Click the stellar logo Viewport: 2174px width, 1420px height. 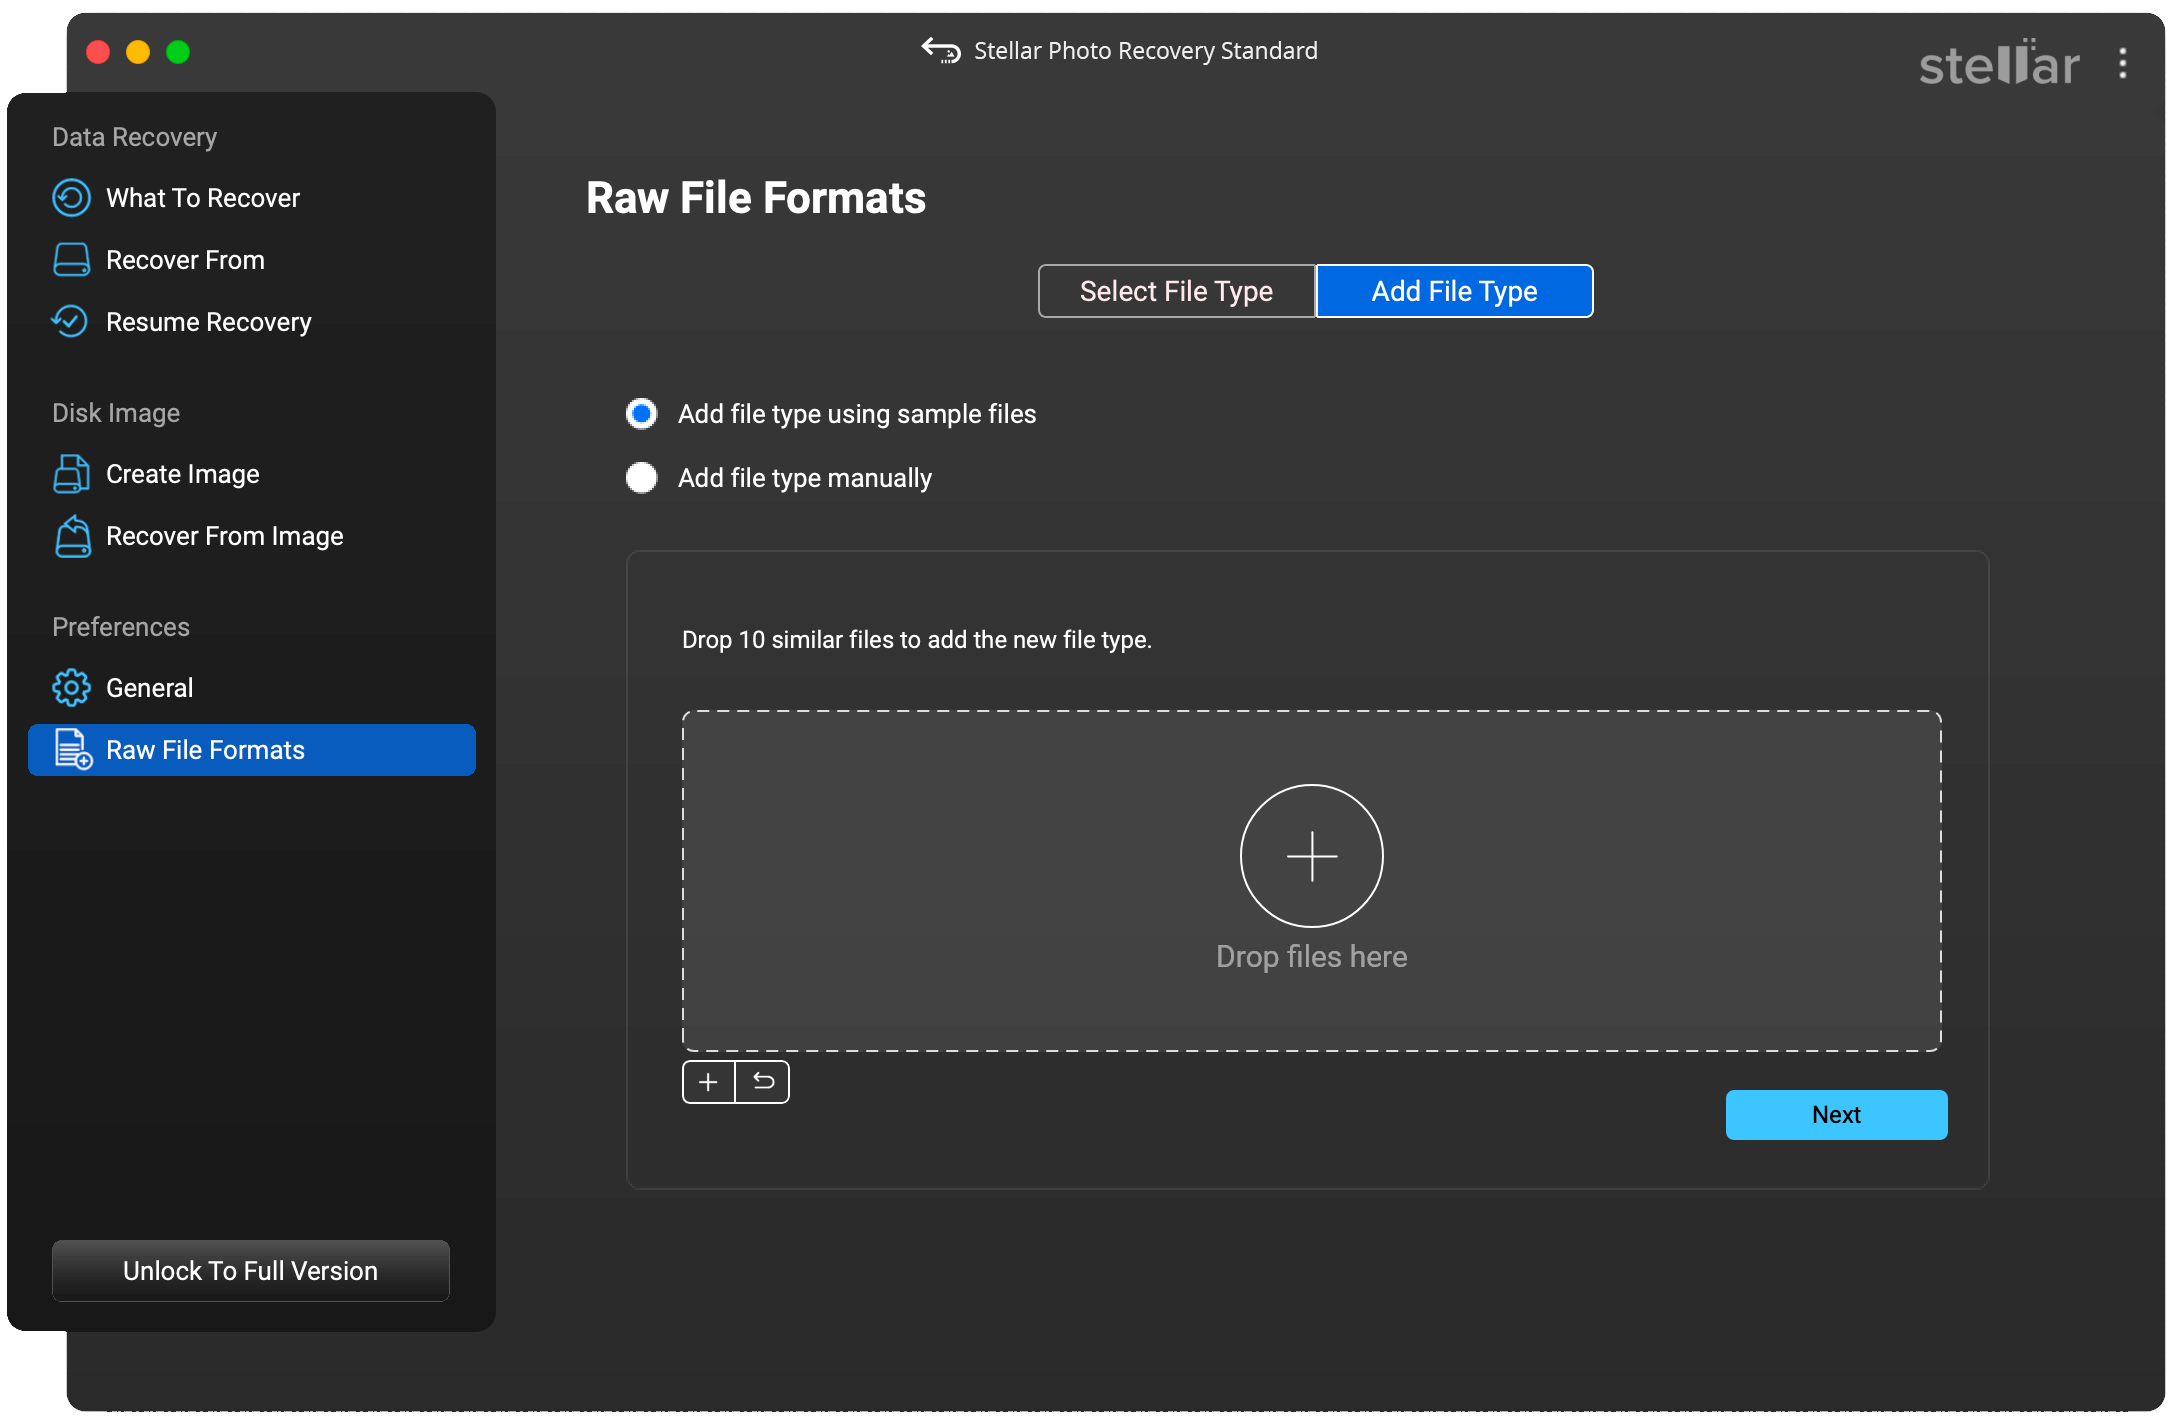tap(1999, 64)
